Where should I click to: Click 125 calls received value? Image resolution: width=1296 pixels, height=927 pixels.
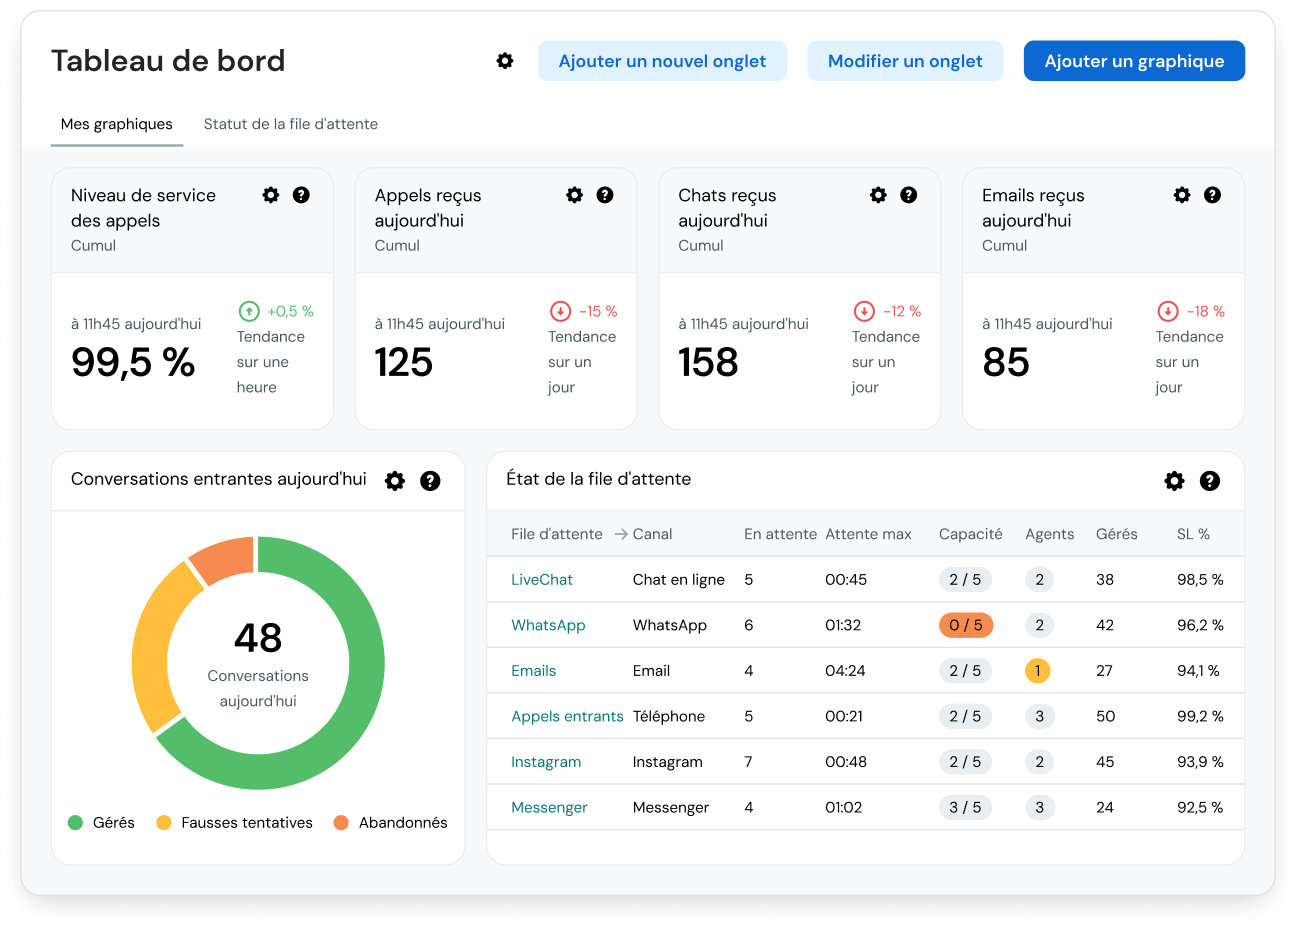(404, 362)
